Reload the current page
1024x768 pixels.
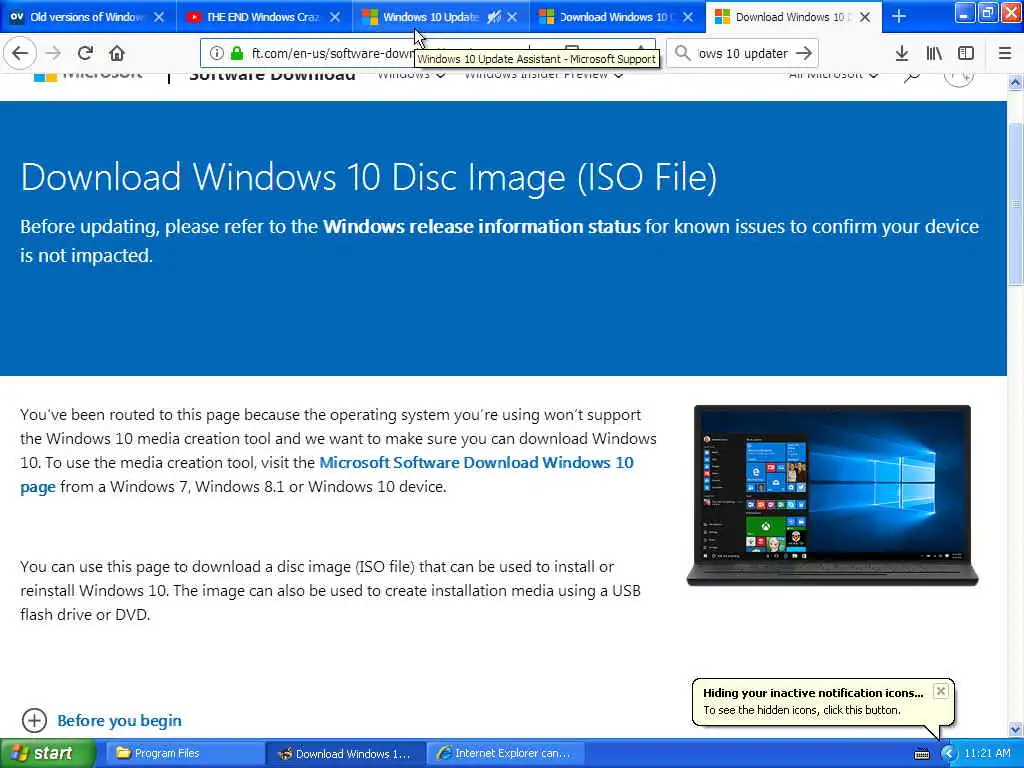click(86, 53)
